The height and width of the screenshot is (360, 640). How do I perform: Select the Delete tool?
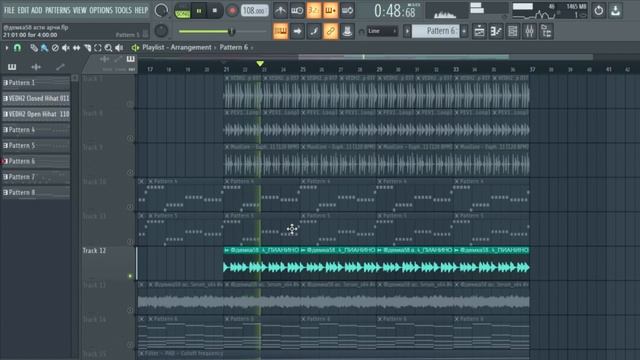tap(55, 48)
